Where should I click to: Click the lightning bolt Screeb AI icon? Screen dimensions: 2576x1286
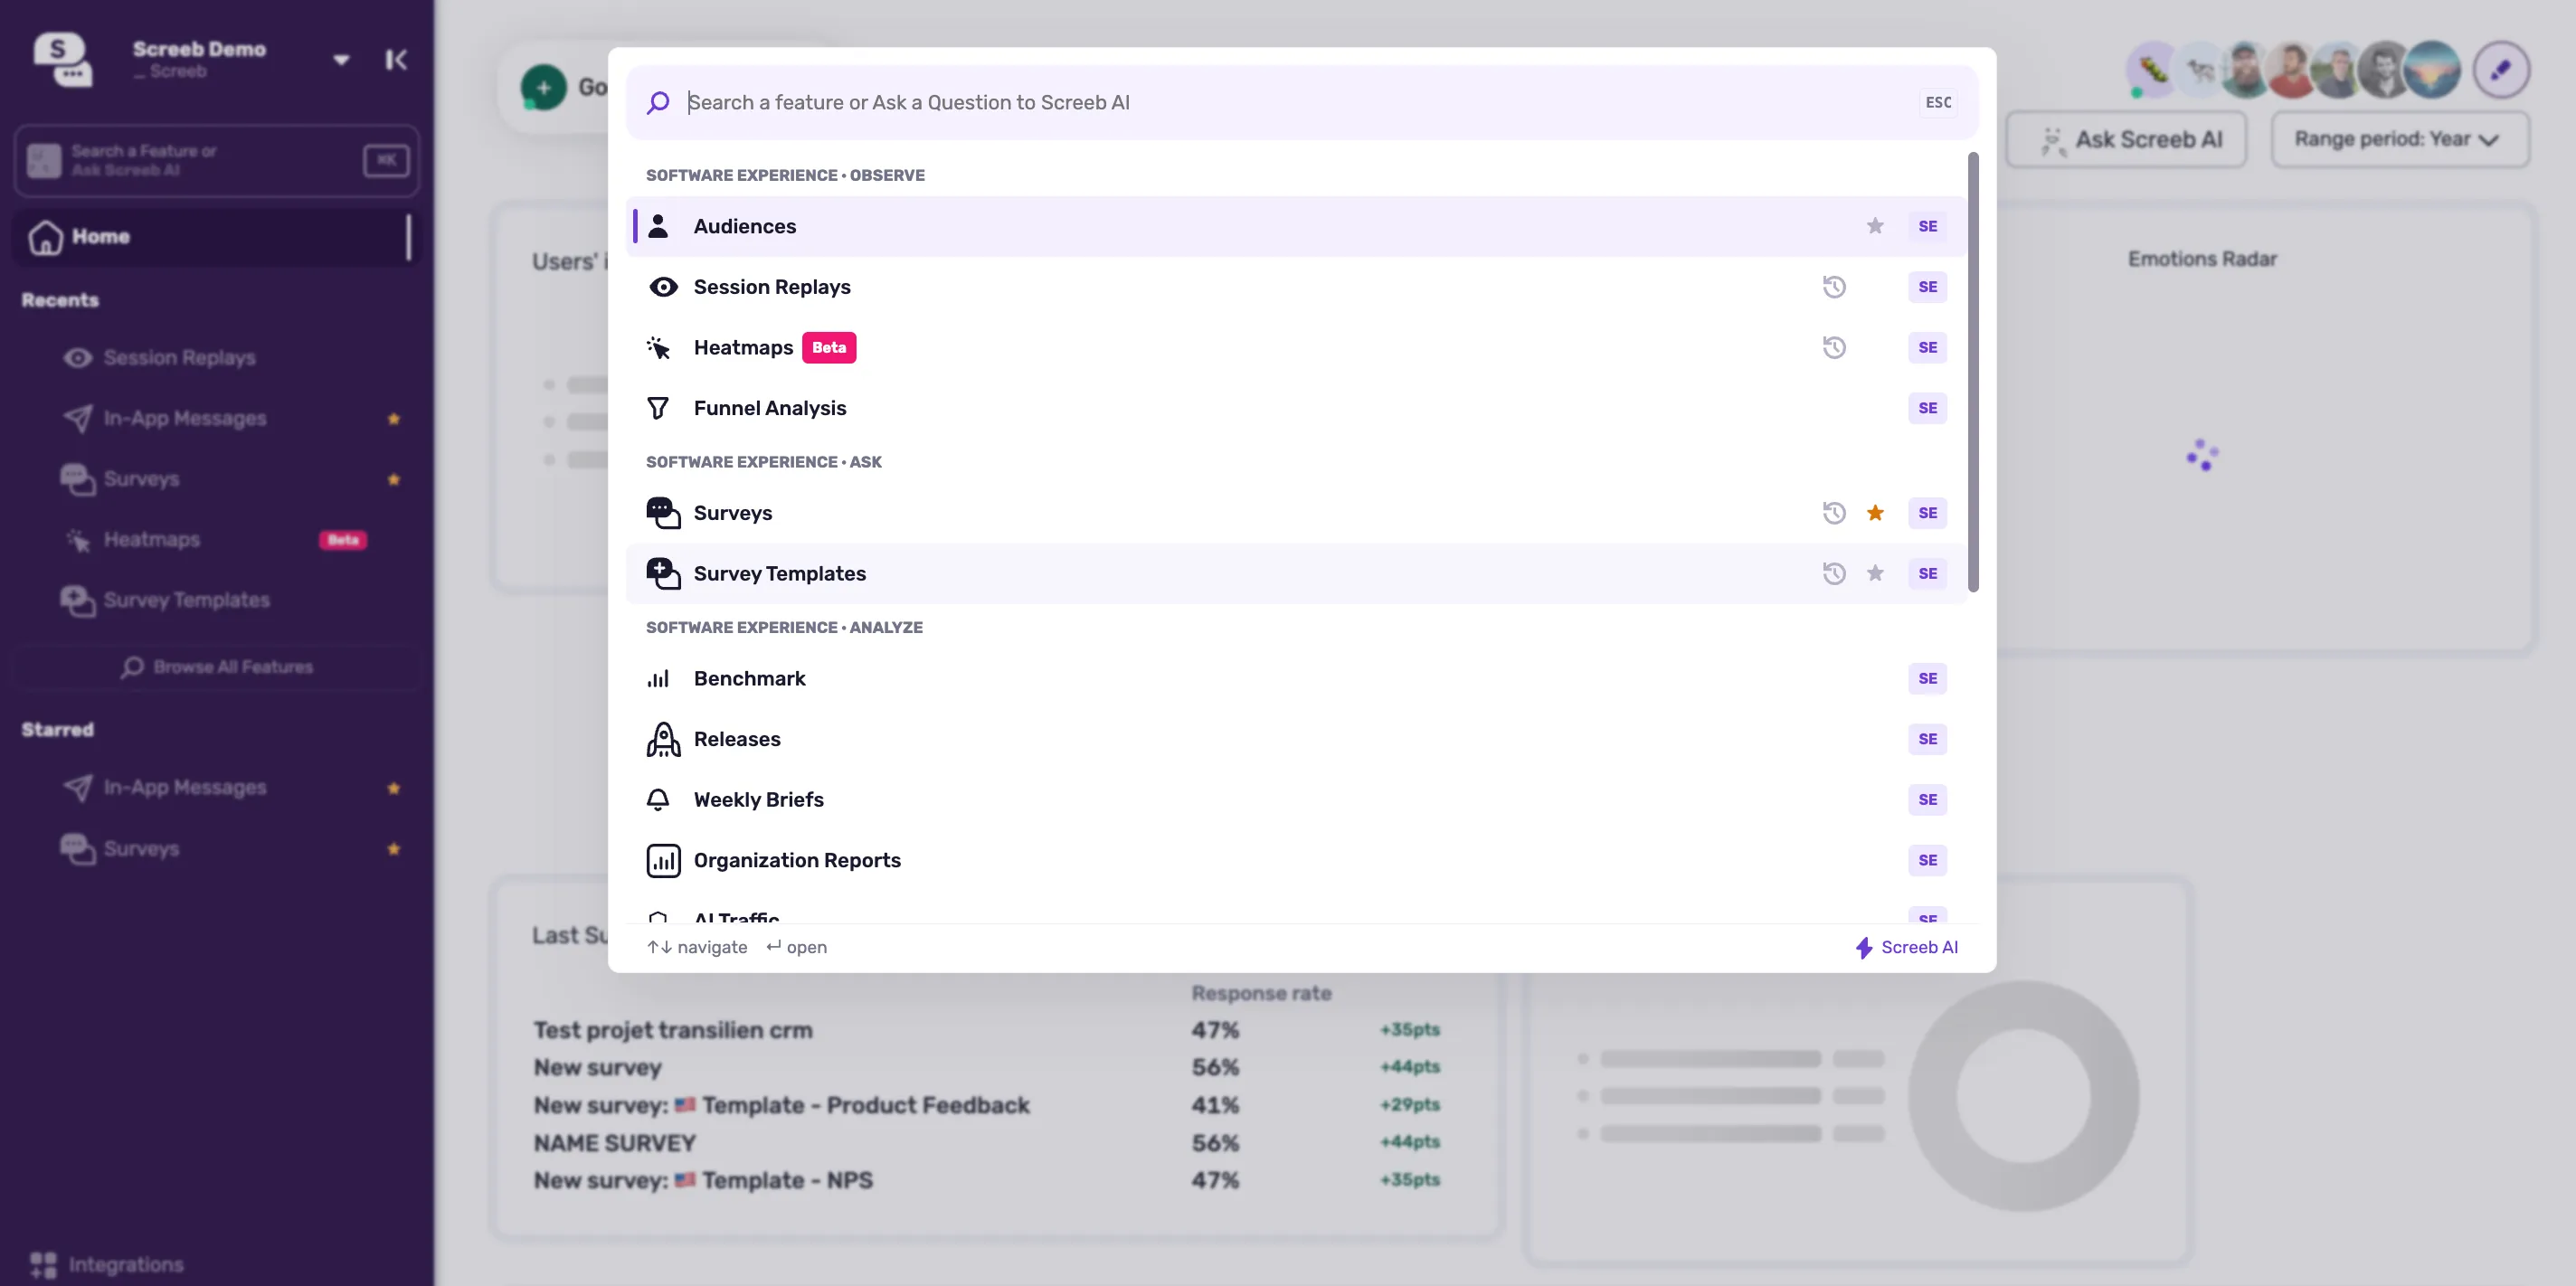click(x=1864, y=948)
